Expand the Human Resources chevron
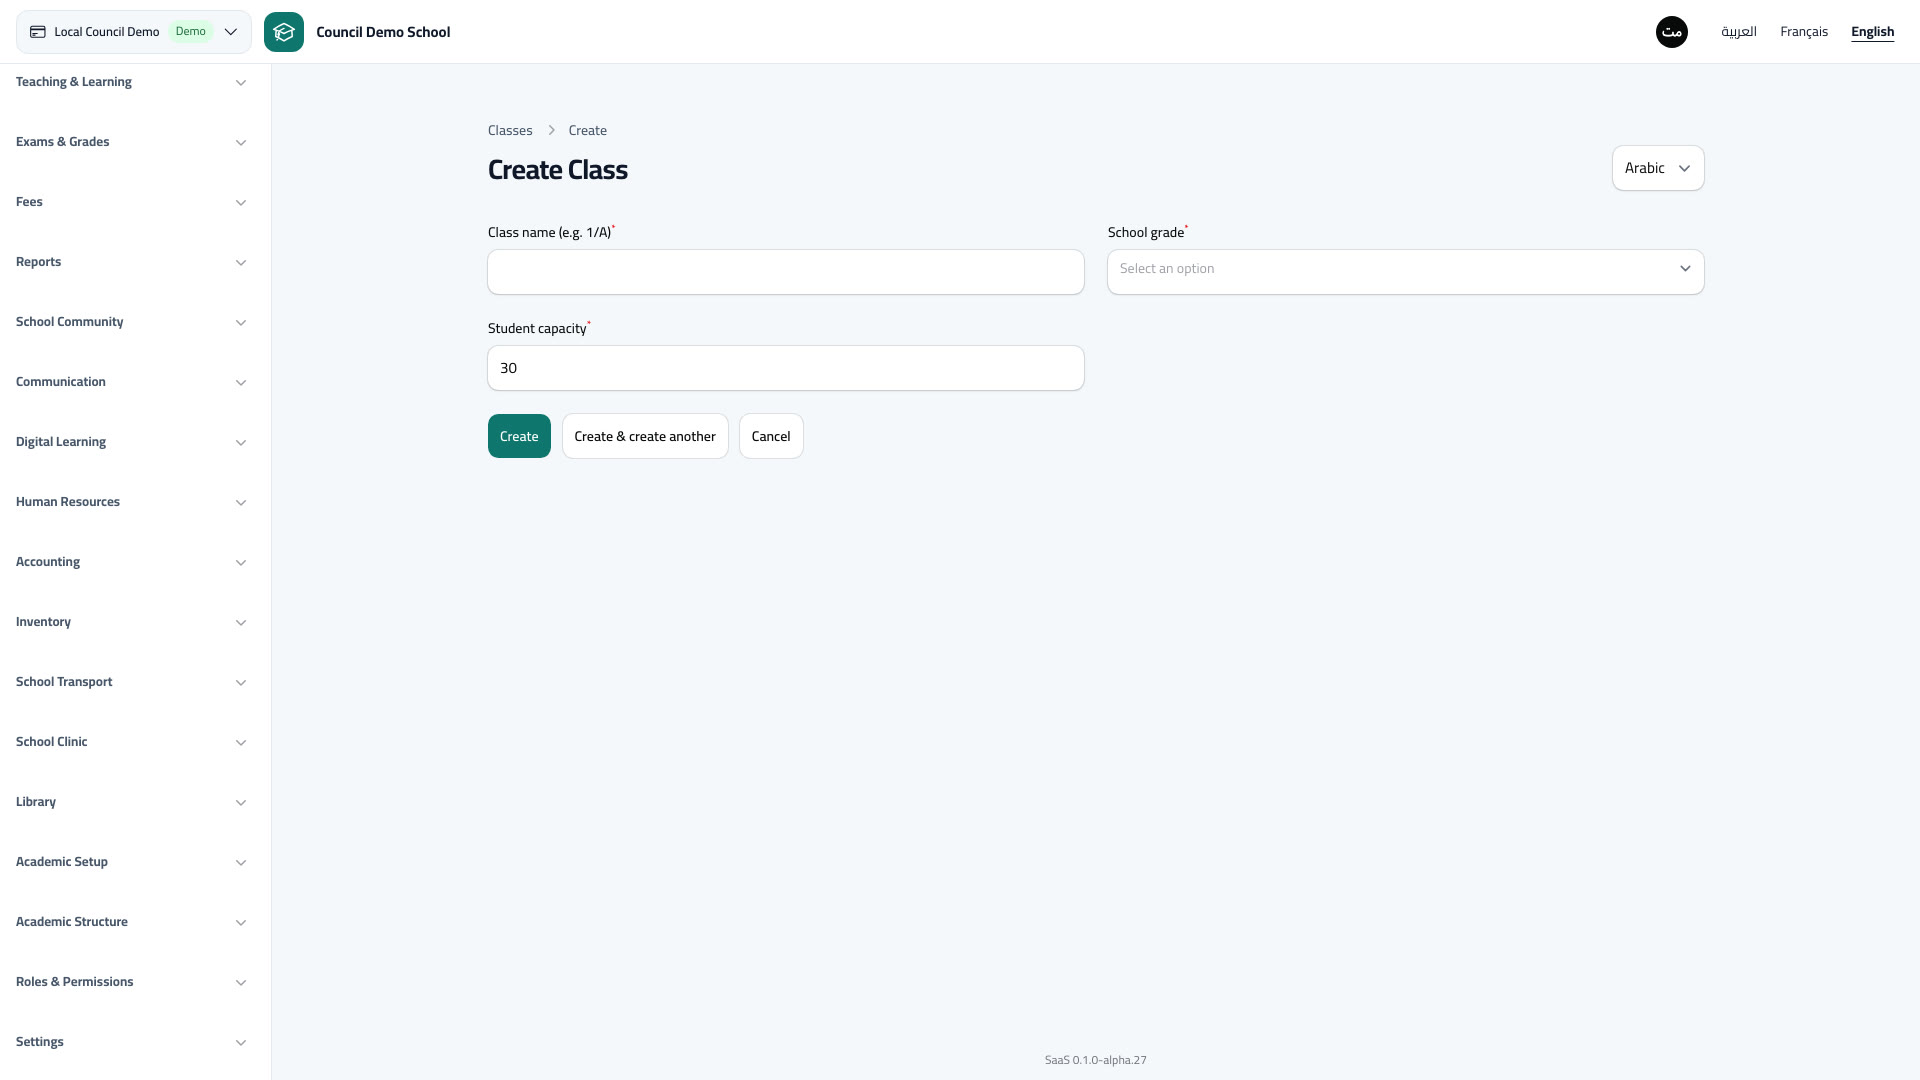The width and height of the screenshot is (1920, 1080). click(x=241, y=503)
